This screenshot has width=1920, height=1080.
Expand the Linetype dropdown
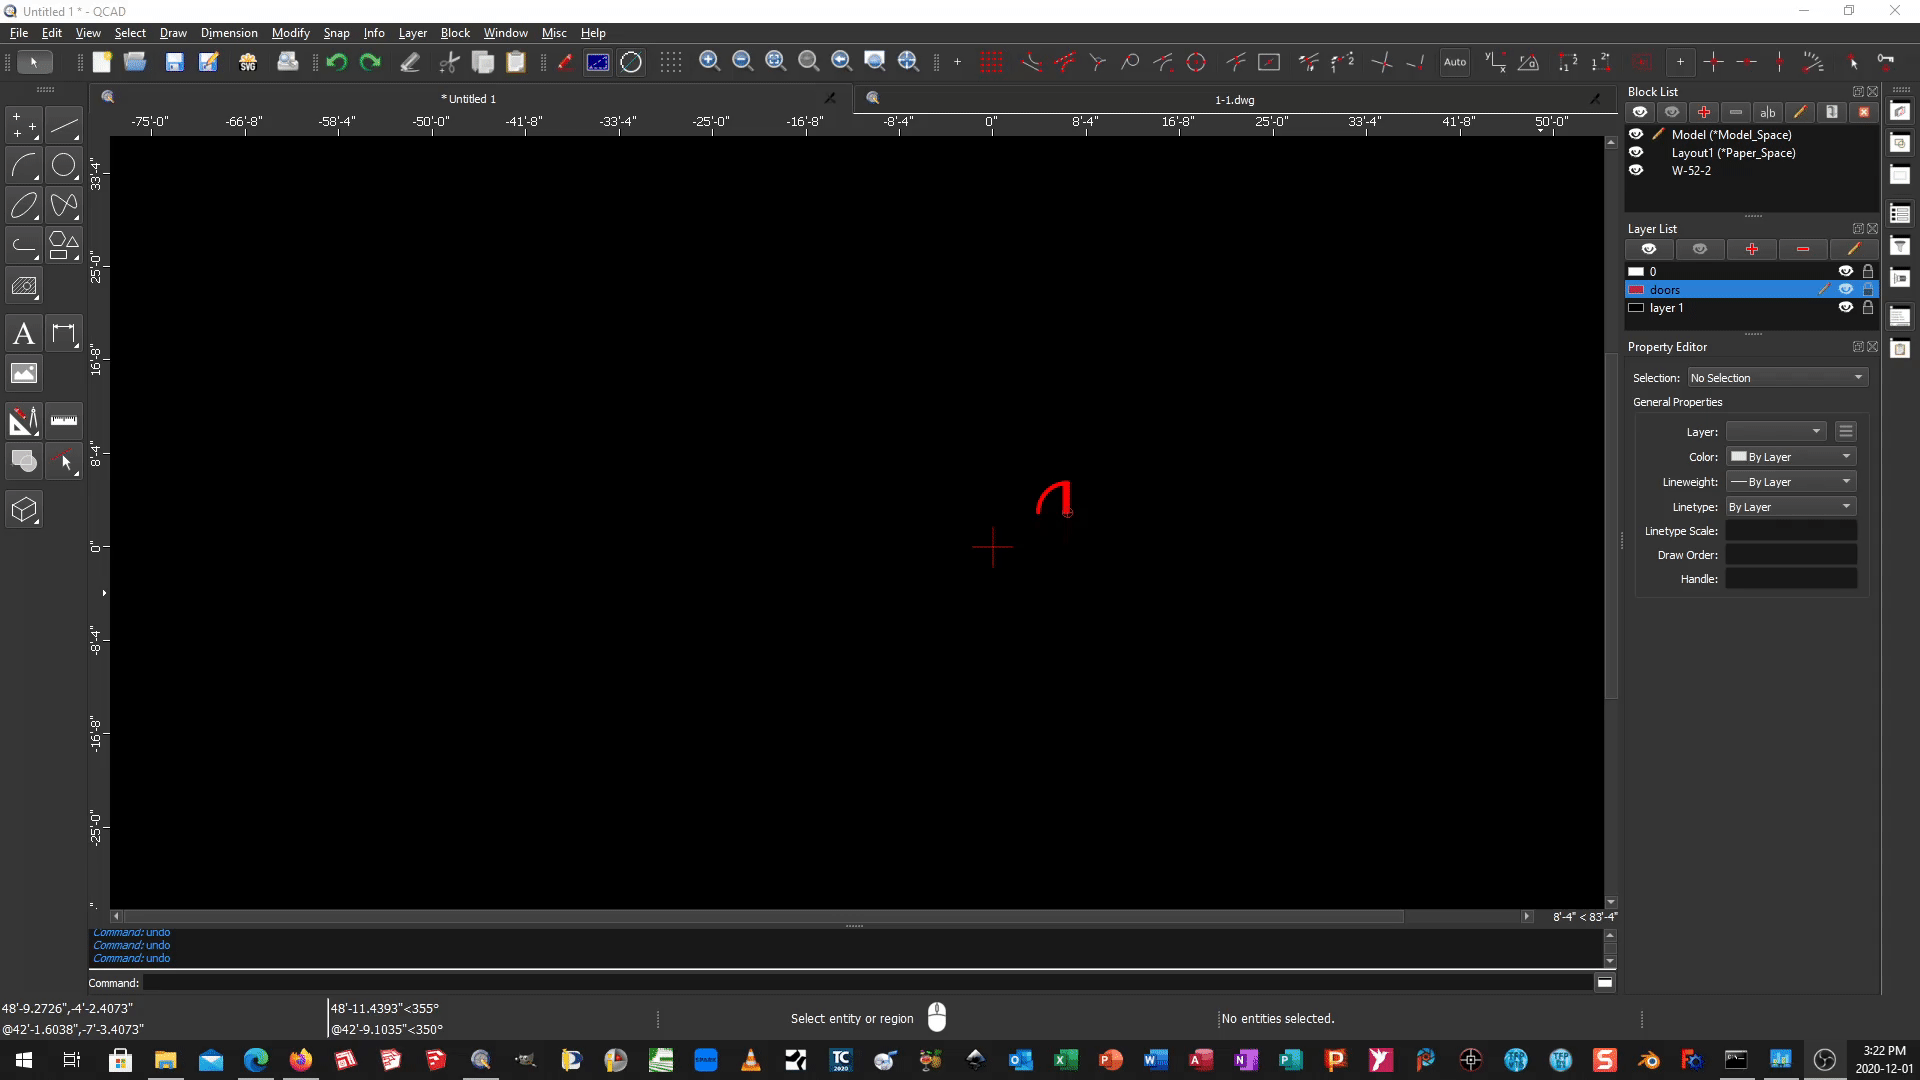(x=1790, y=506)
